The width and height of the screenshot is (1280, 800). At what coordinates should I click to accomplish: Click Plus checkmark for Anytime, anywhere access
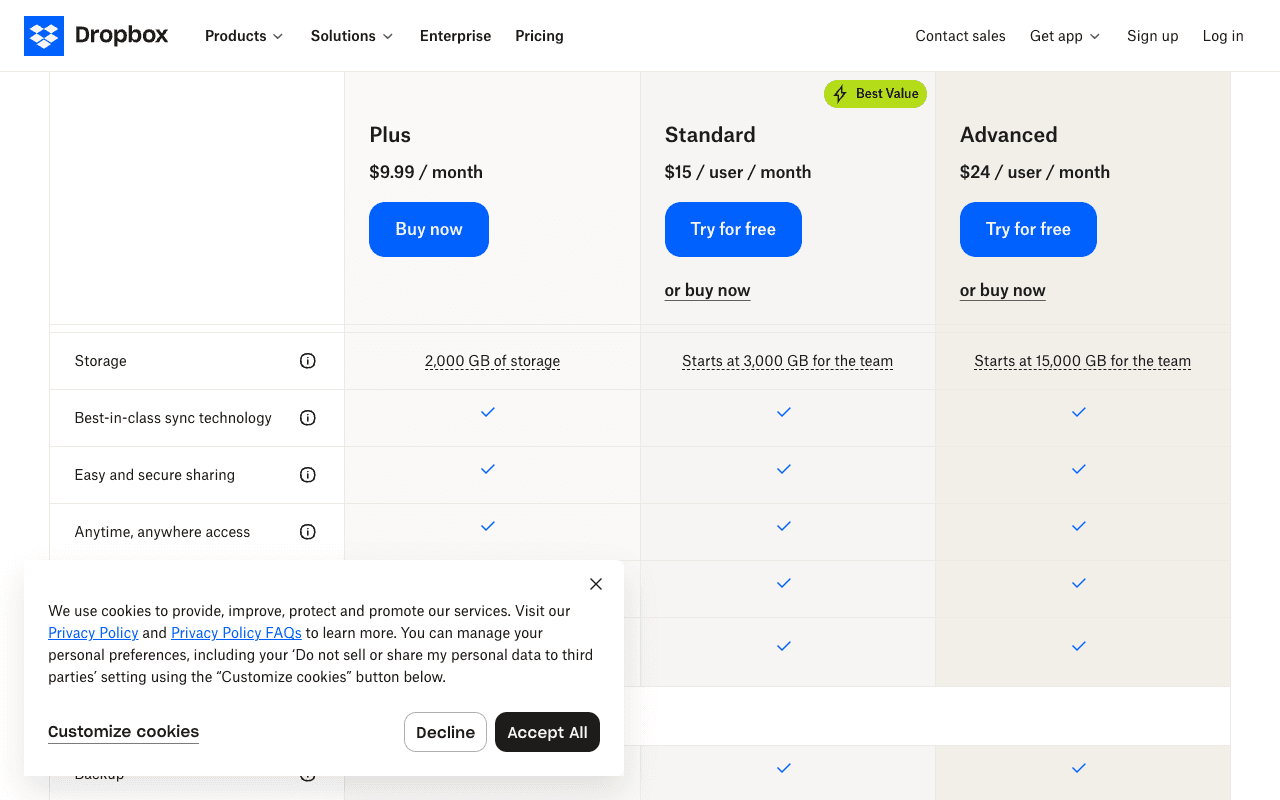tap(488, 526)
